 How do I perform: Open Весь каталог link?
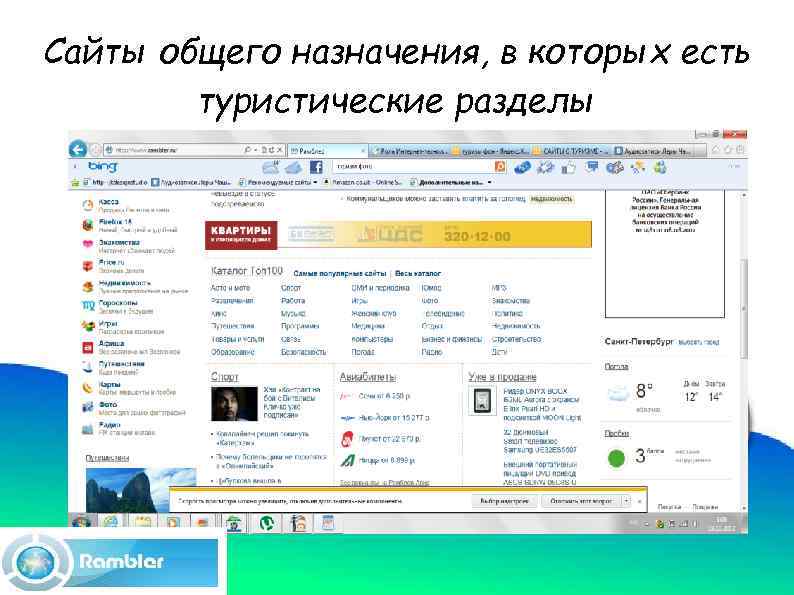[418, 273]
